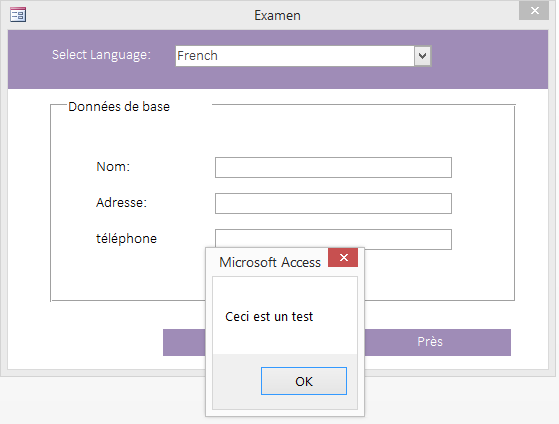This screenshot has width=559, height=424.
Task: Select the French language combo box field
Action: (303, 56)
